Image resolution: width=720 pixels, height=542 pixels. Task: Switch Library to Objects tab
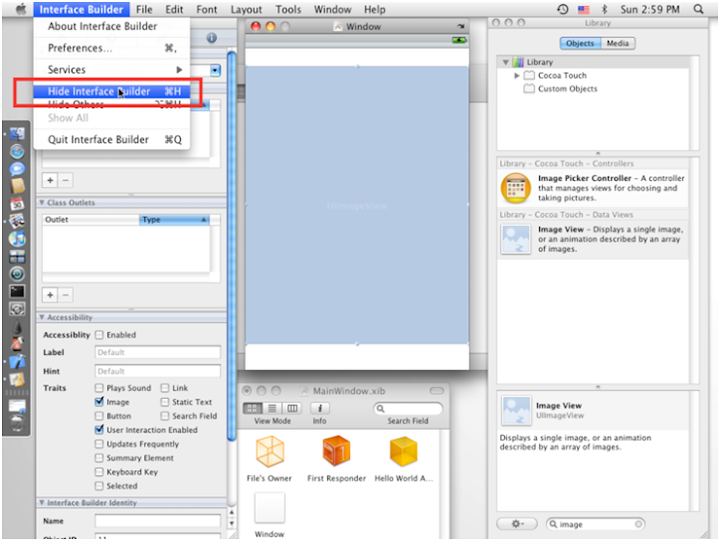[x=580, y=43]
